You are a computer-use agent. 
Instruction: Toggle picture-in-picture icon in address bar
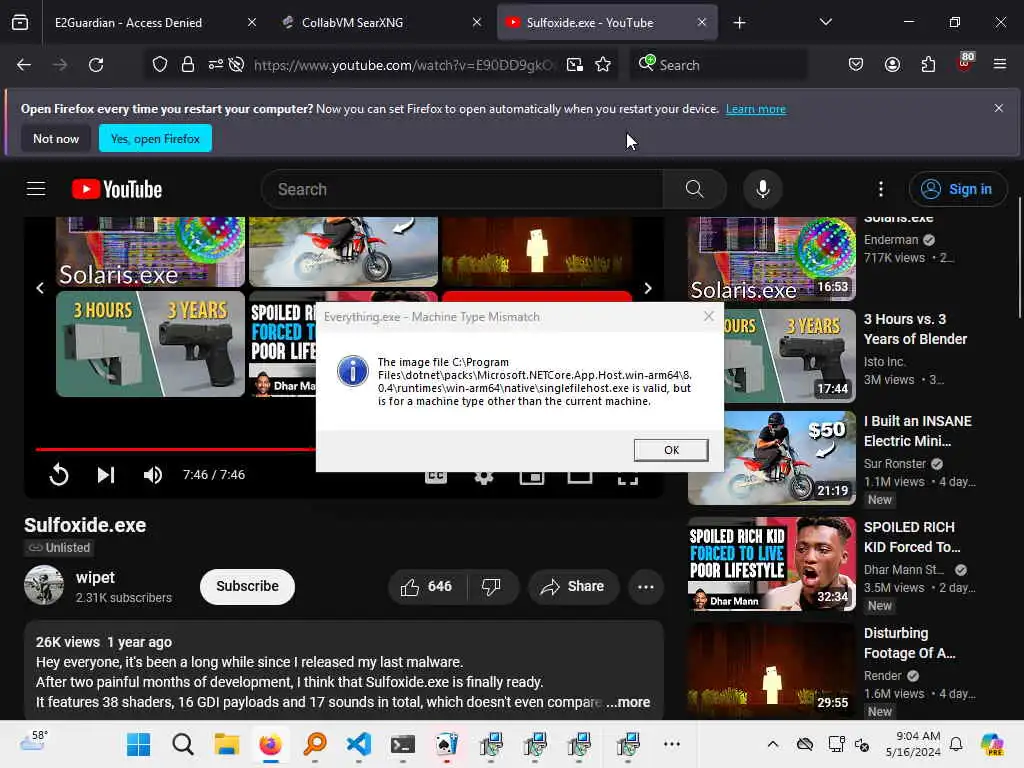pos(575,65)
